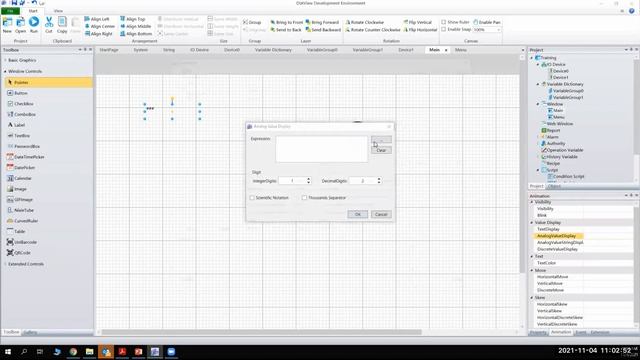
Task: Collapse the IO Device tree node
Action: pos(538,64)
